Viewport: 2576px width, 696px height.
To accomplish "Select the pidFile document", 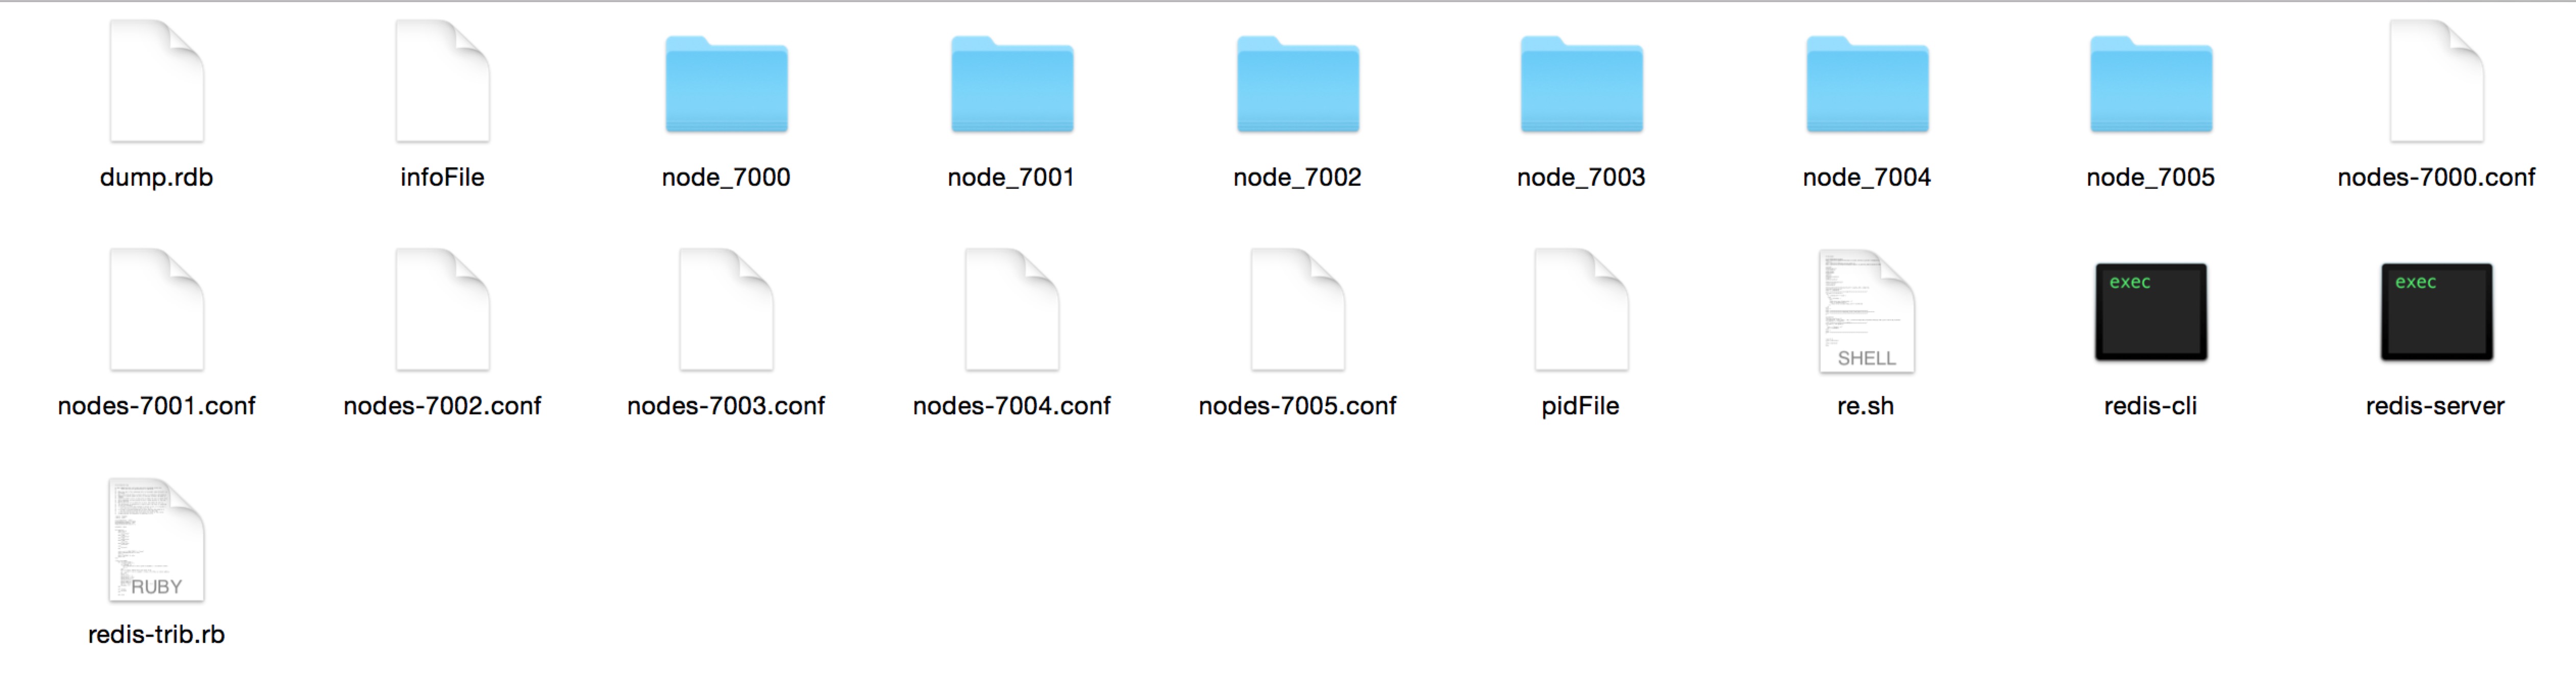I will tap(1582, 310).
